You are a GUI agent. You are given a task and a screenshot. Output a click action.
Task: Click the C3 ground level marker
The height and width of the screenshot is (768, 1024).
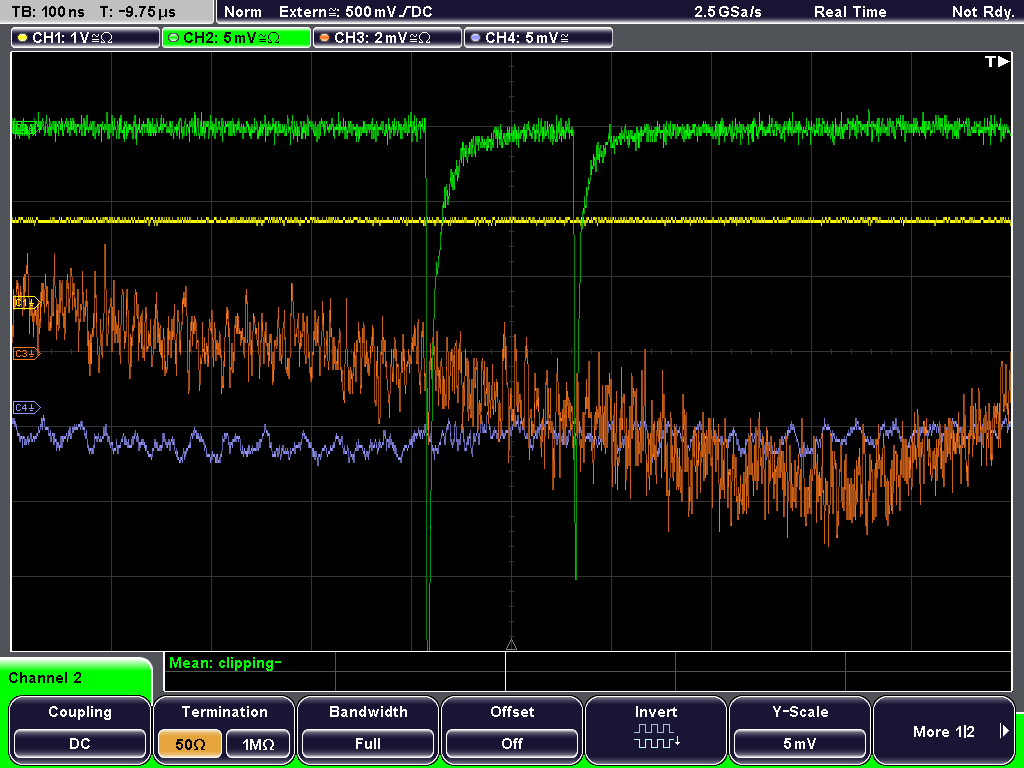tap(27, 353)
